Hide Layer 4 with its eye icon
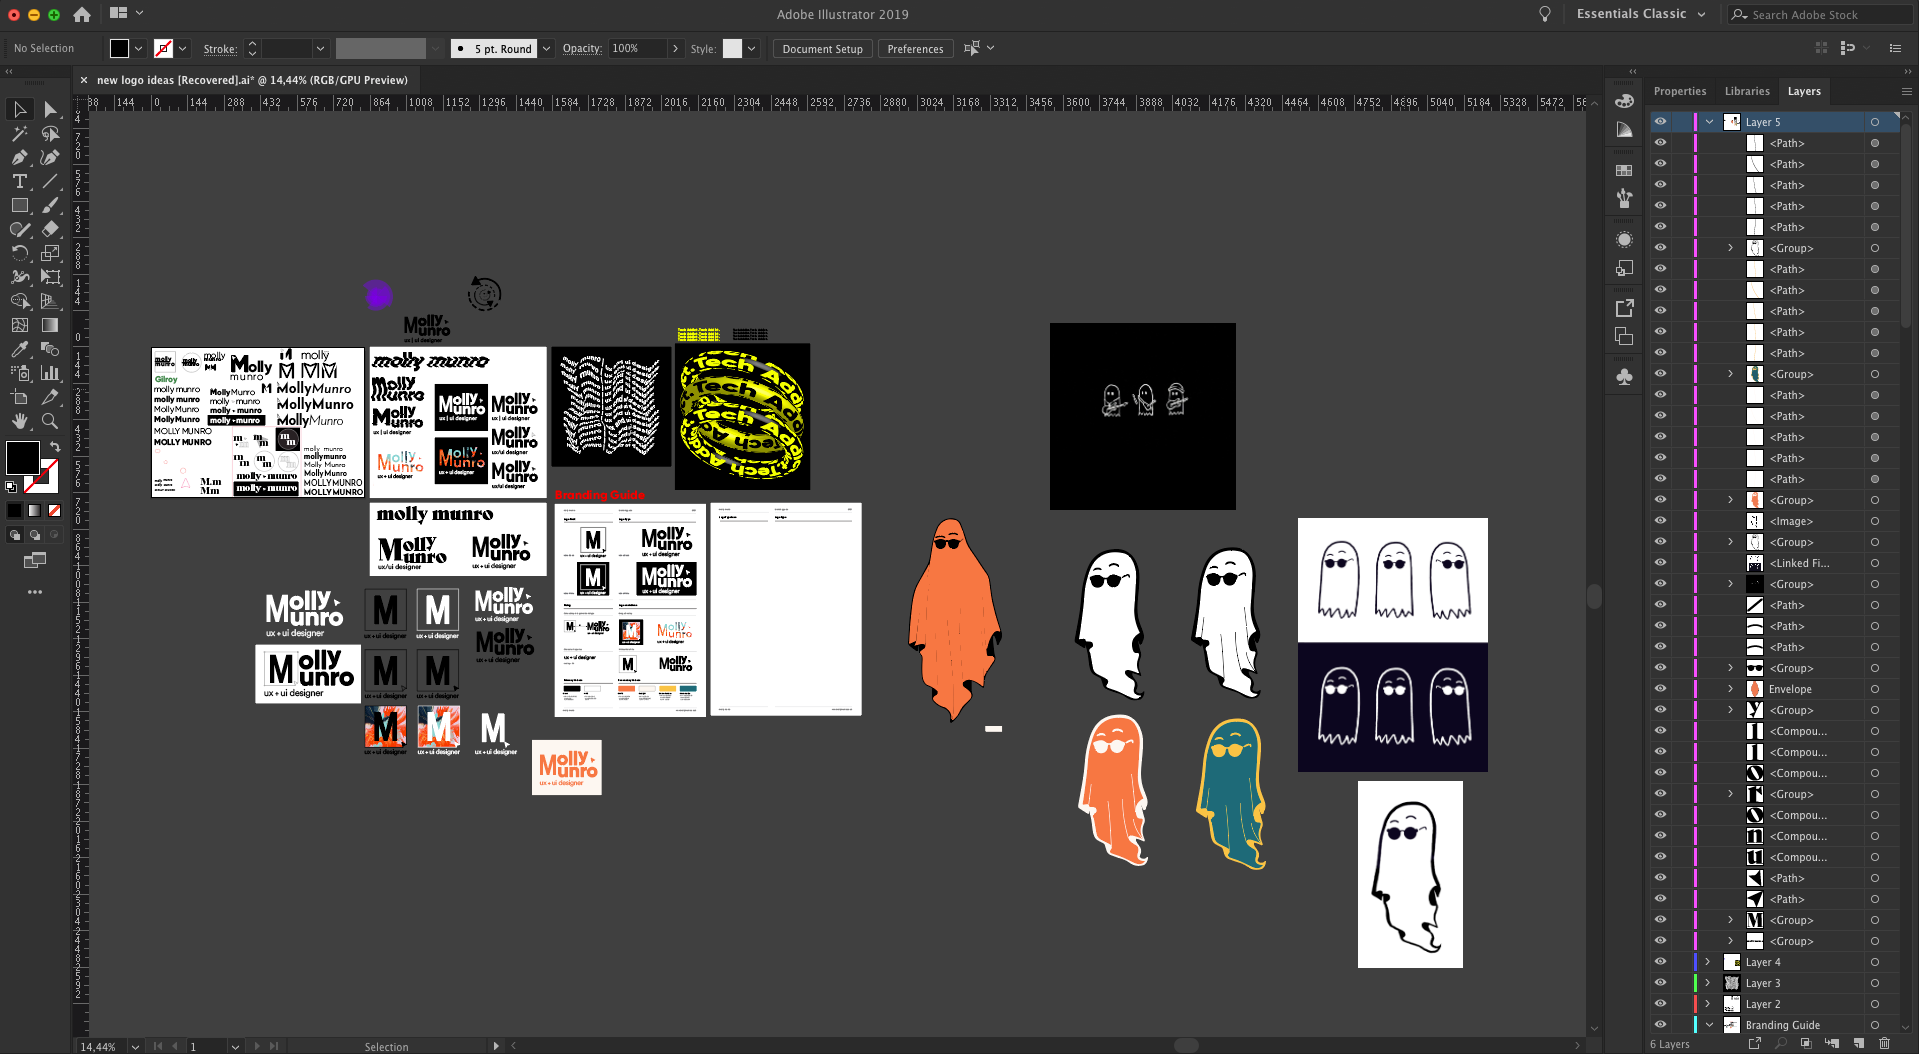This screenshot has height=1054, width=1919. (x=1660, y=962)
